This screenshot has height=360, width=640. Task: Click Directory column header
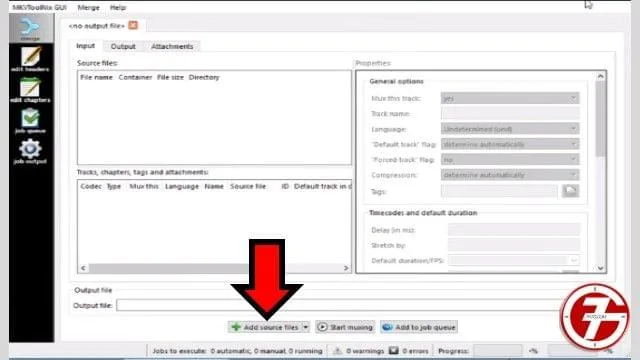pyautogui.click(x=204, y=77)
